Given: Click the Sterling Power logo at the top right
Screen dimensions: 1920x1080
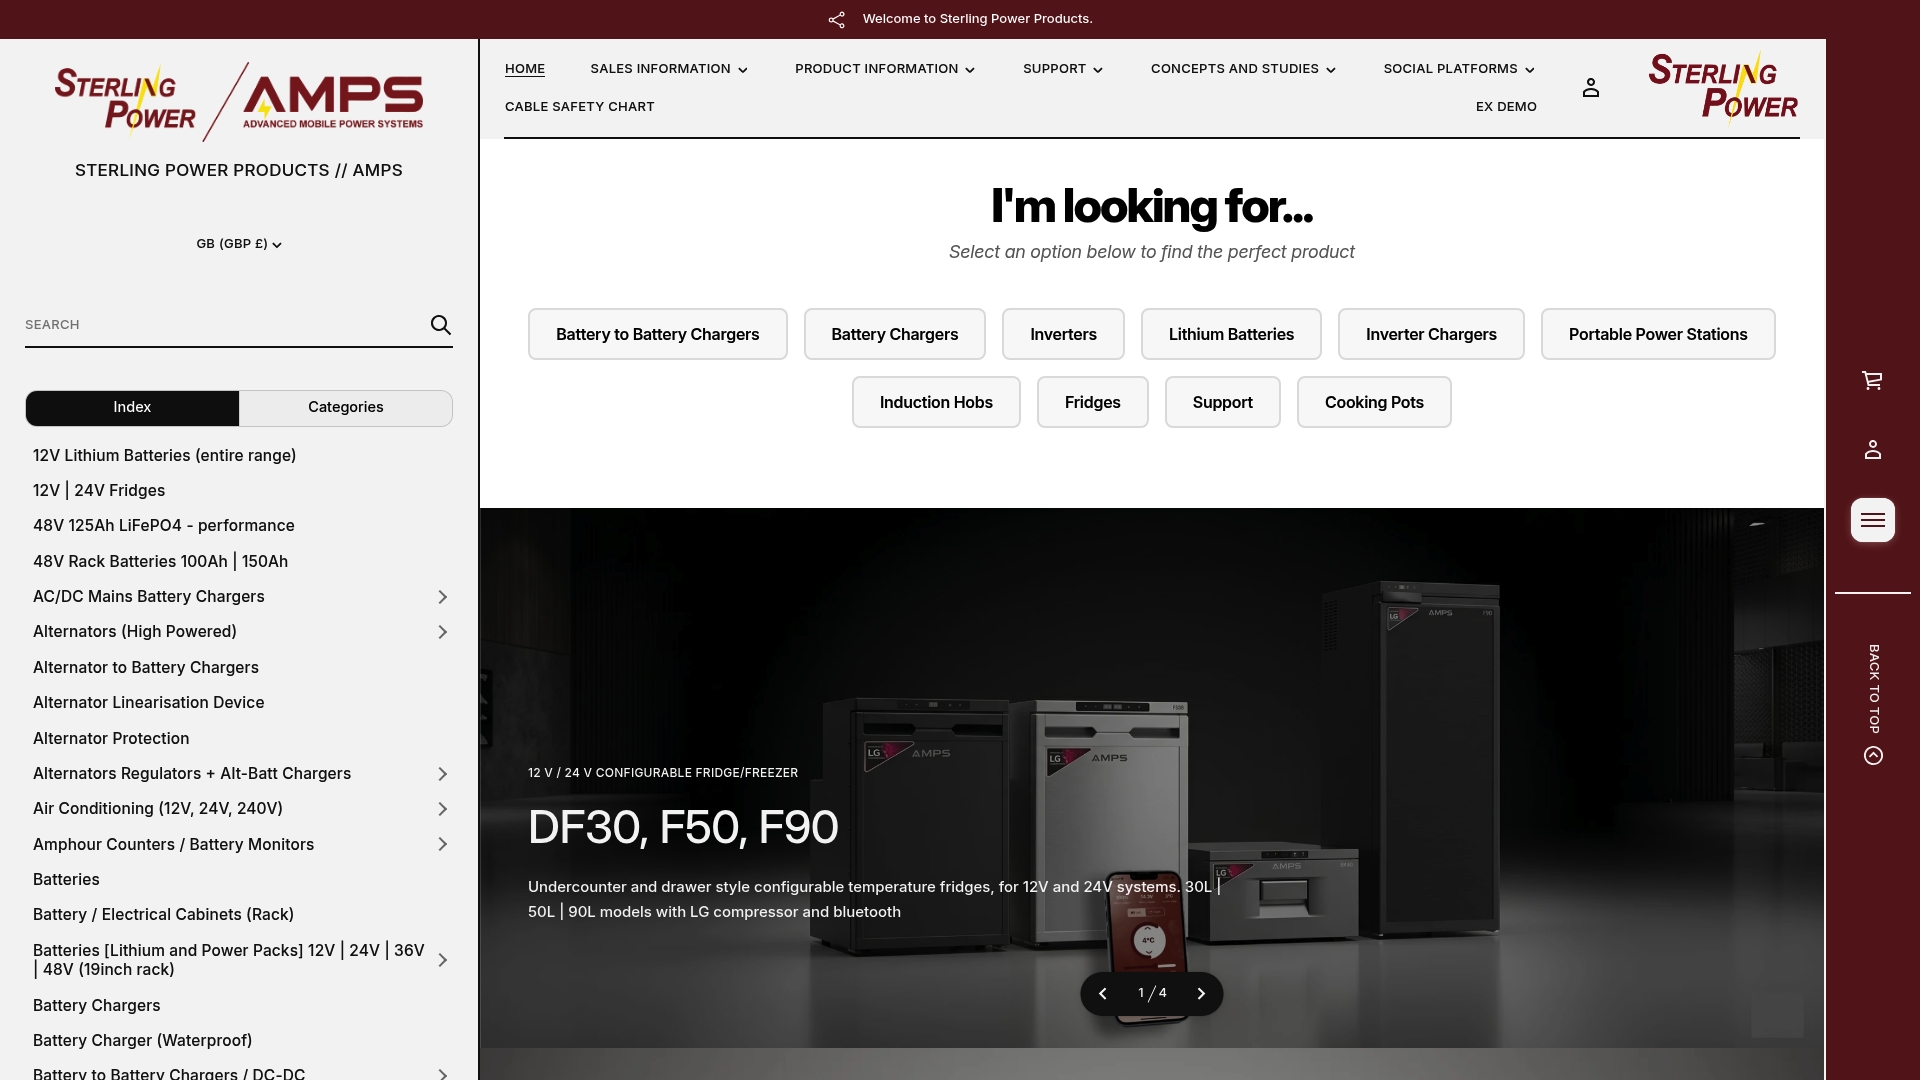Looking at the screenshot, I should [x=1723, y=87].
